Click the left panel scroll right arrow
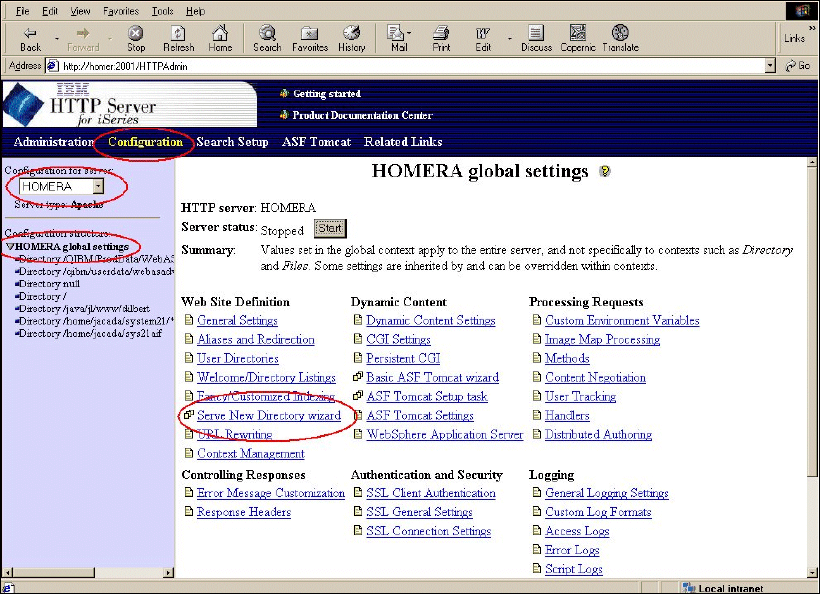 click(x=168, y=573)
